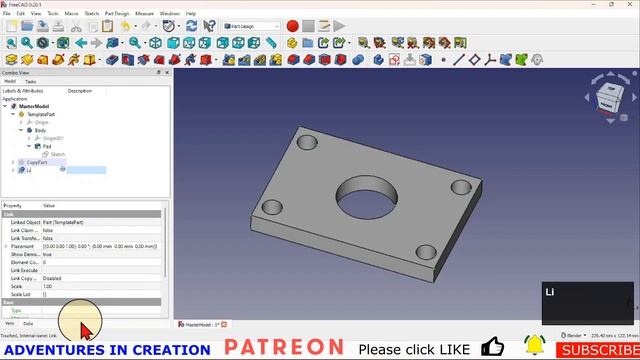Screen dimensions: 640x360
Task: Click the Measure distance ruler icon
Action: pos(271,43)
